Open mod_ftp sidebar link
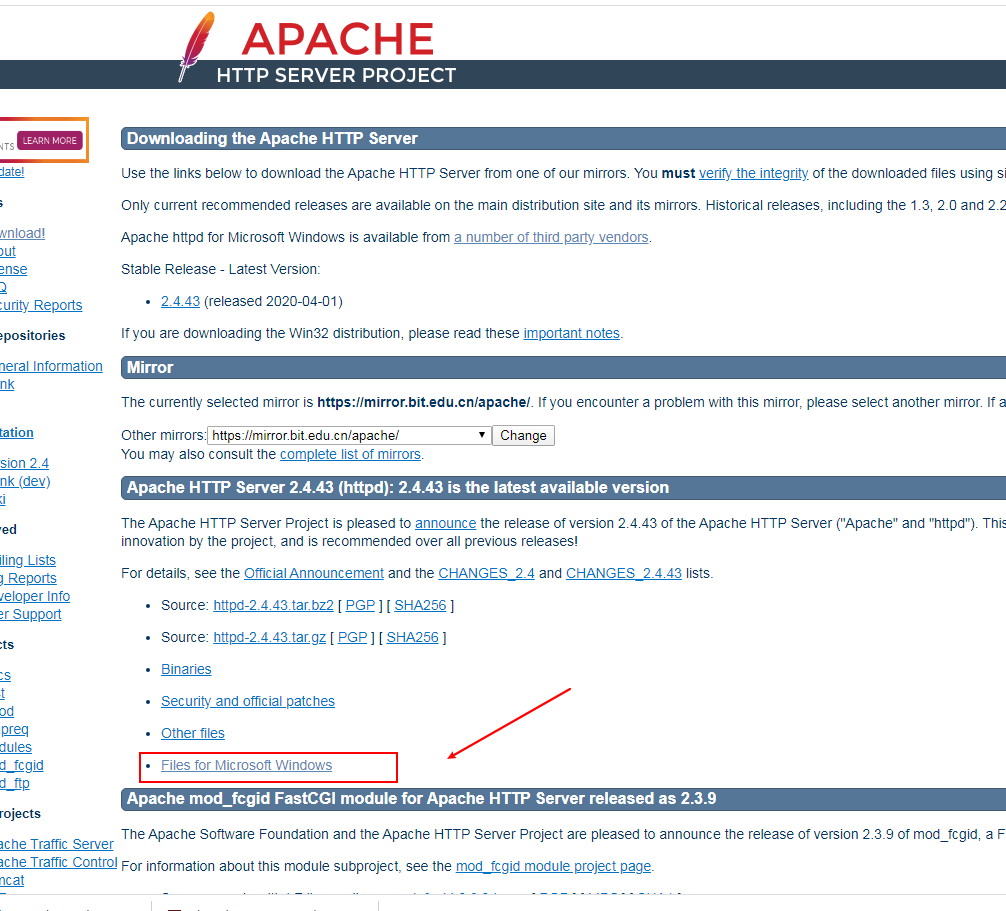1006x911 pixels. click(x=15, y=783)
